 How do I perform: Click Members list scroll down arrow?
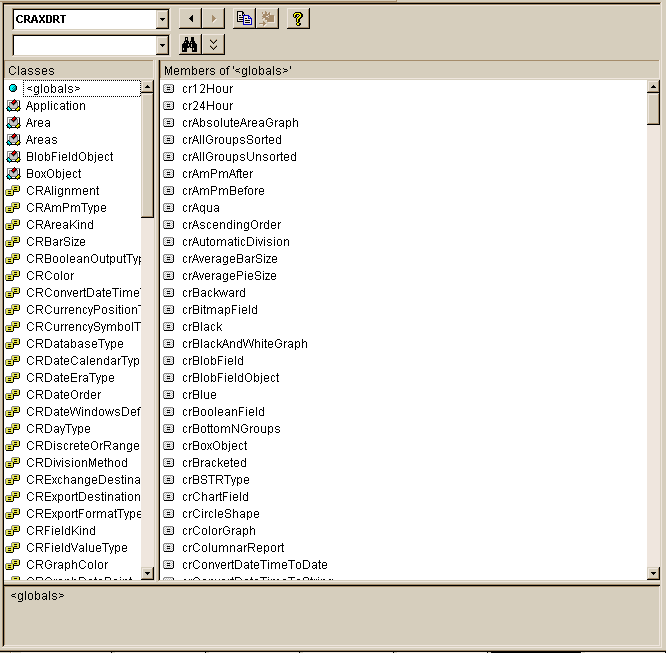653,573
